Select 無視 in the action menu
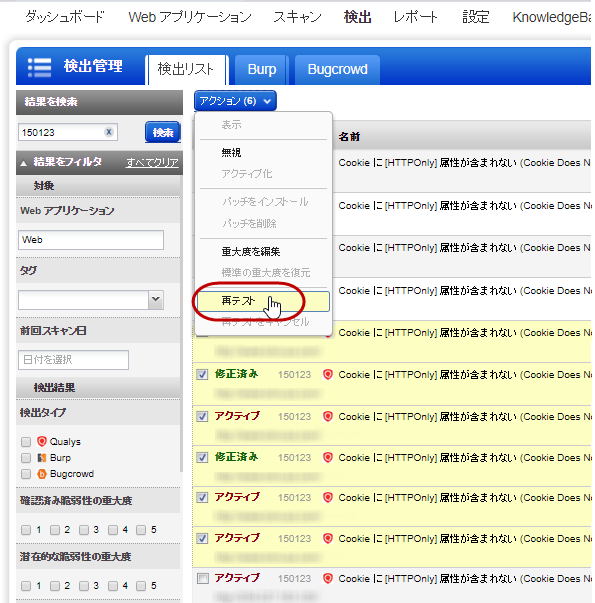Image resolution: width=595 pixels, height=603 pixels. [x=231, y=153]
